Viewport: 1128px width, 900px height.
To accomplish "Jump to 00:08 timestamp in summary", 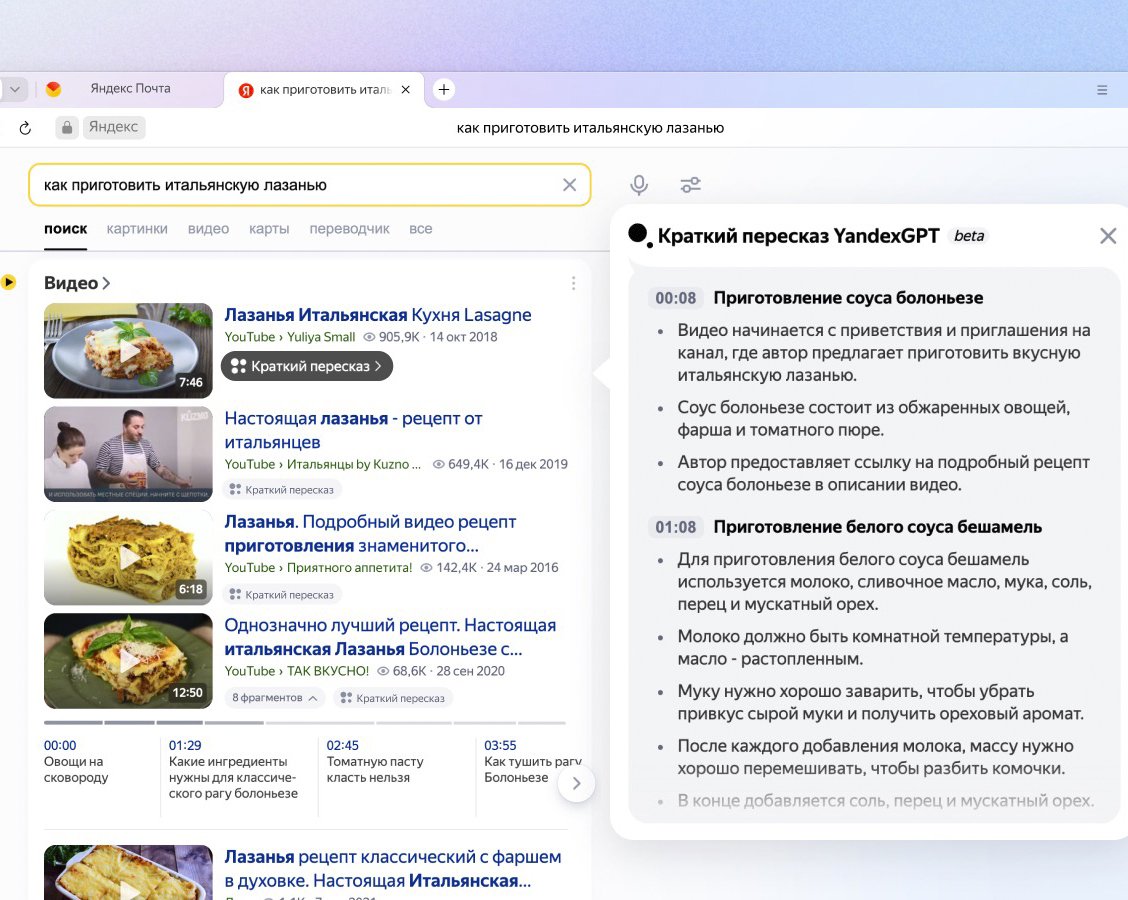I will [676, 298].
